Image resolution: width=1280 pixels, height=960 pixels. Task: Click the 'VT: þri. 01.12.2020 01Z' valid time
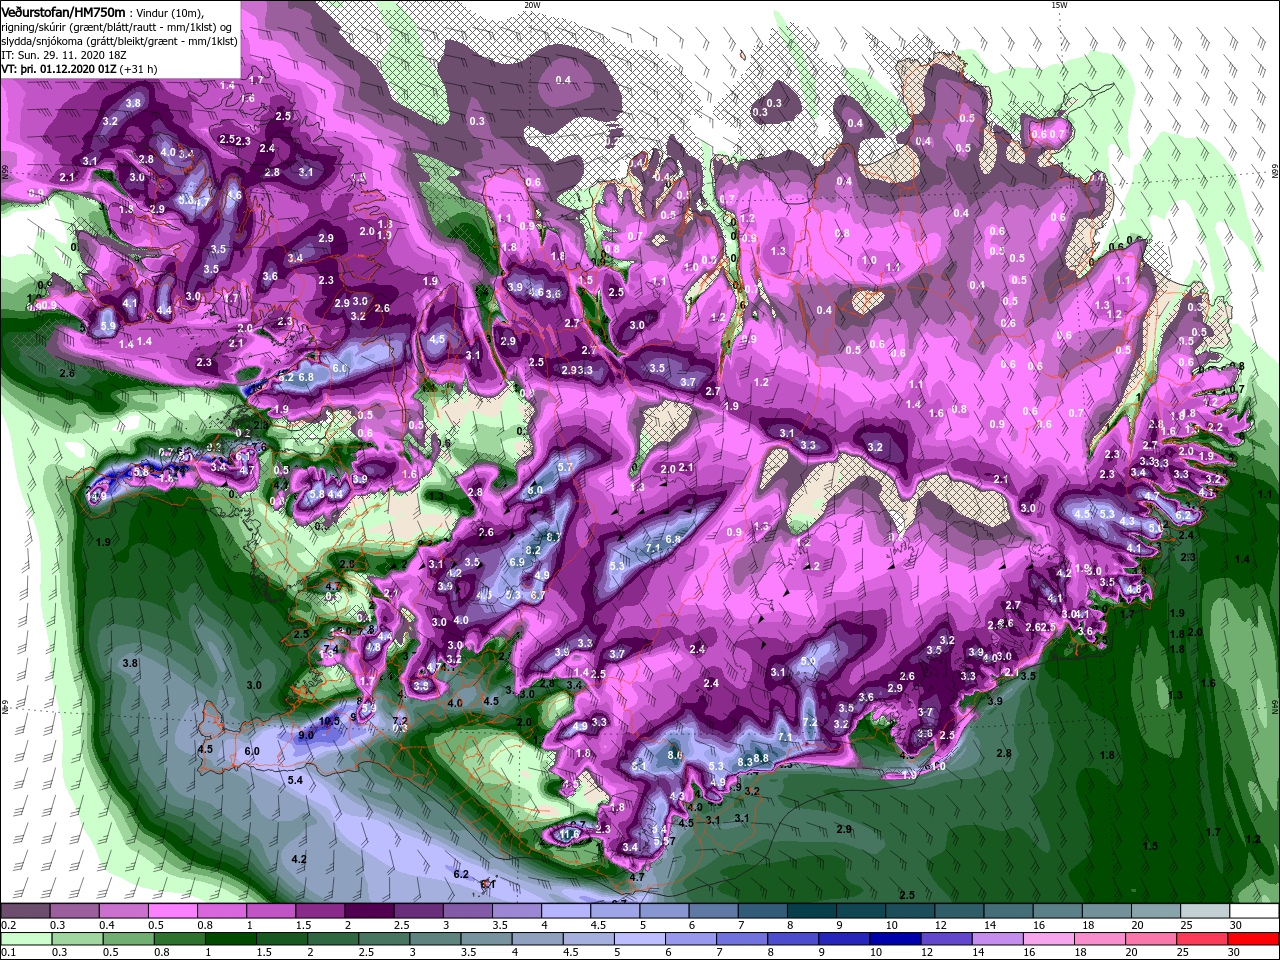59,69
